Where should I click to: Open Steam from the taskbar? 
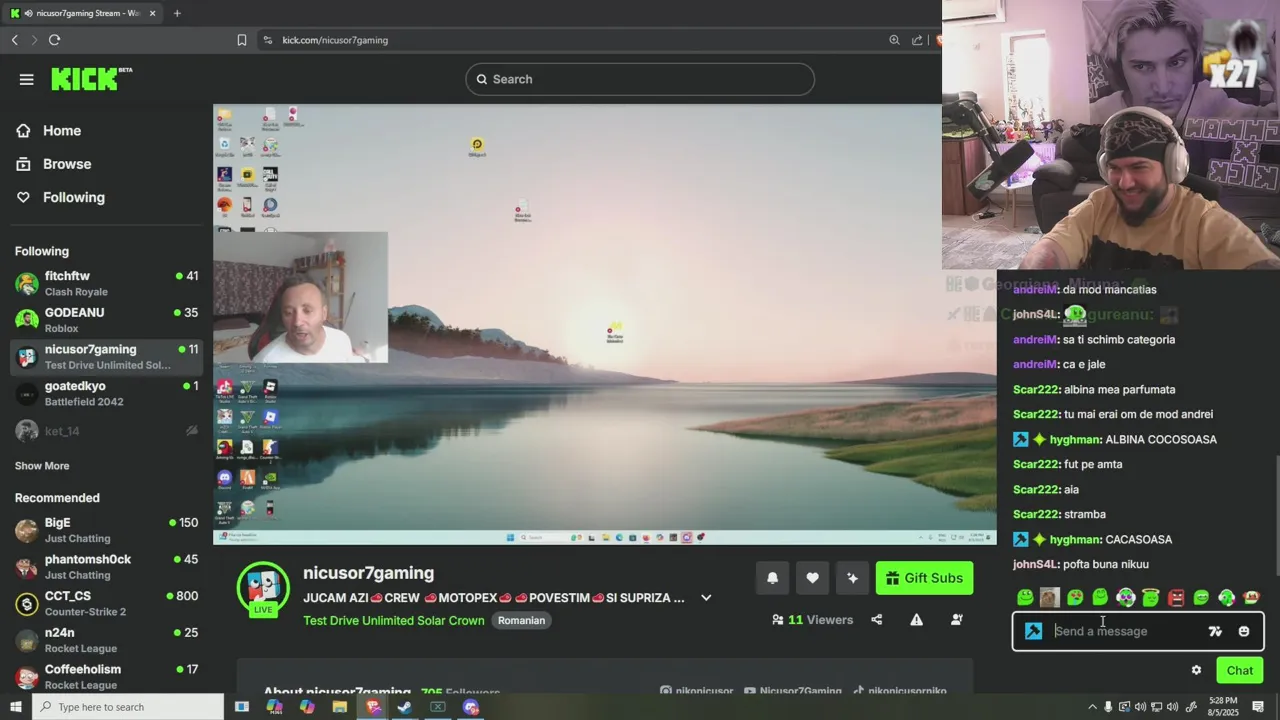pos(405,707)
